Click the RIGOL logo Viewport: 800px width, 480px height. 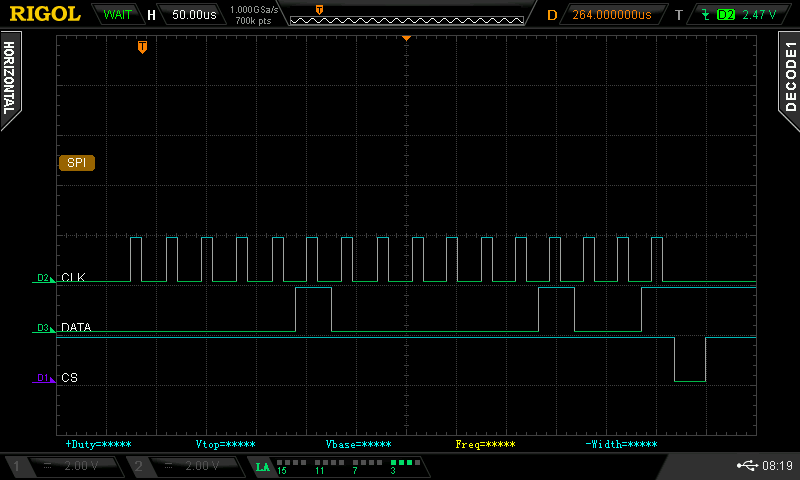(x=45, y=14)
